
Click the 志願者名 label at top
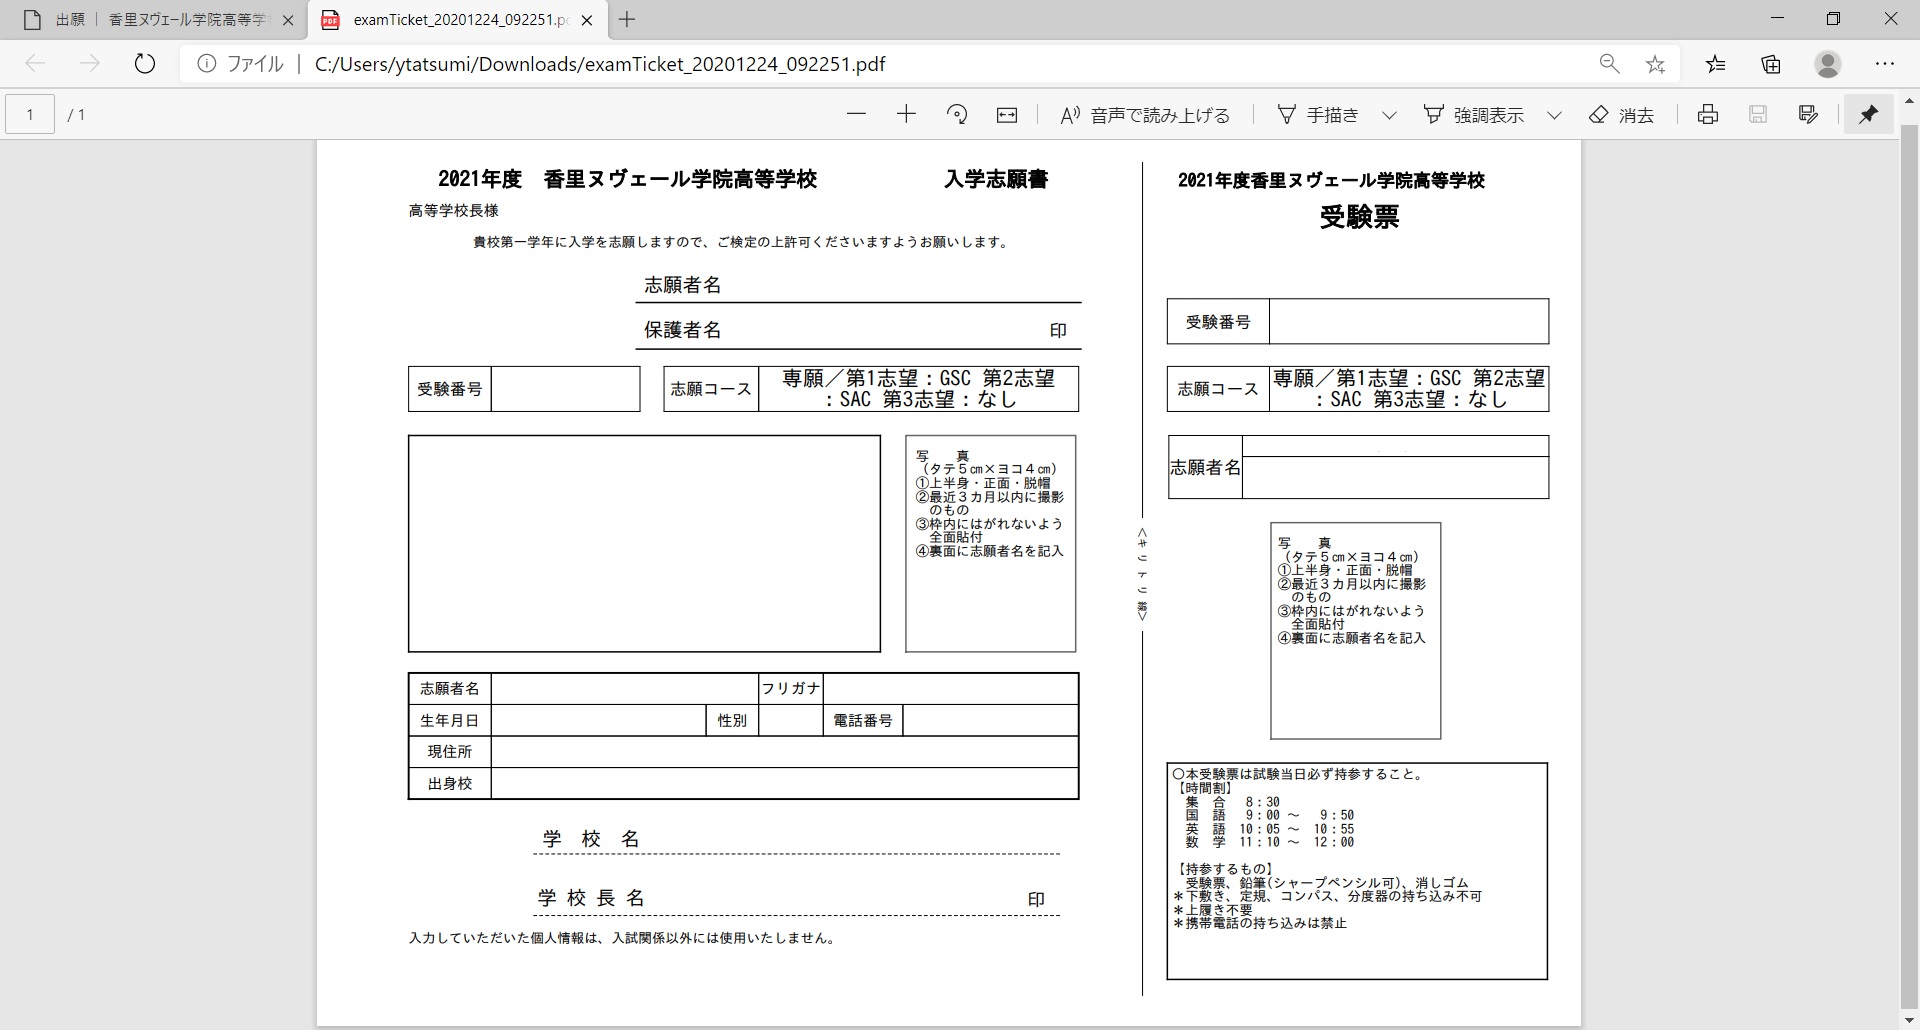click(682, 285)
